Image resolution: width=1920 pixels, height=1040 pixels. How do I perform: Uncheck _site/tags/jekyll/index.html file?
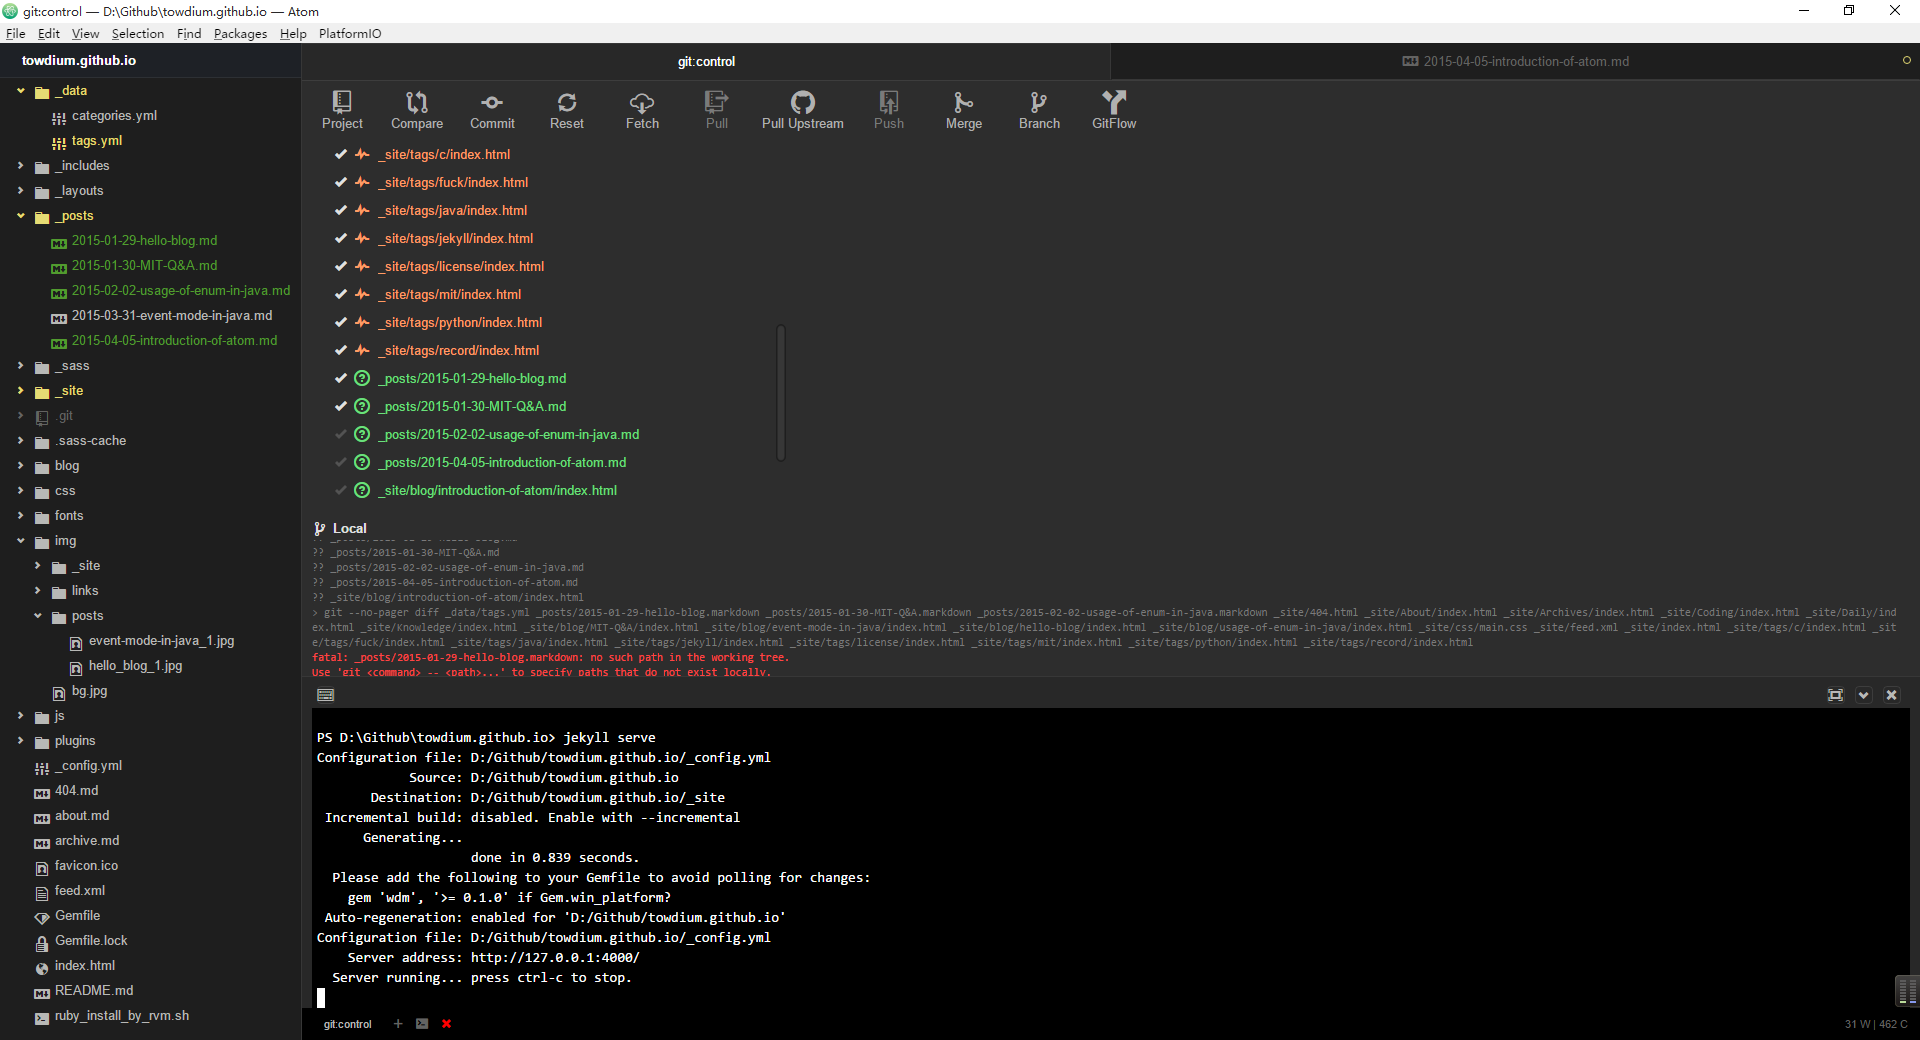(340, 238)
